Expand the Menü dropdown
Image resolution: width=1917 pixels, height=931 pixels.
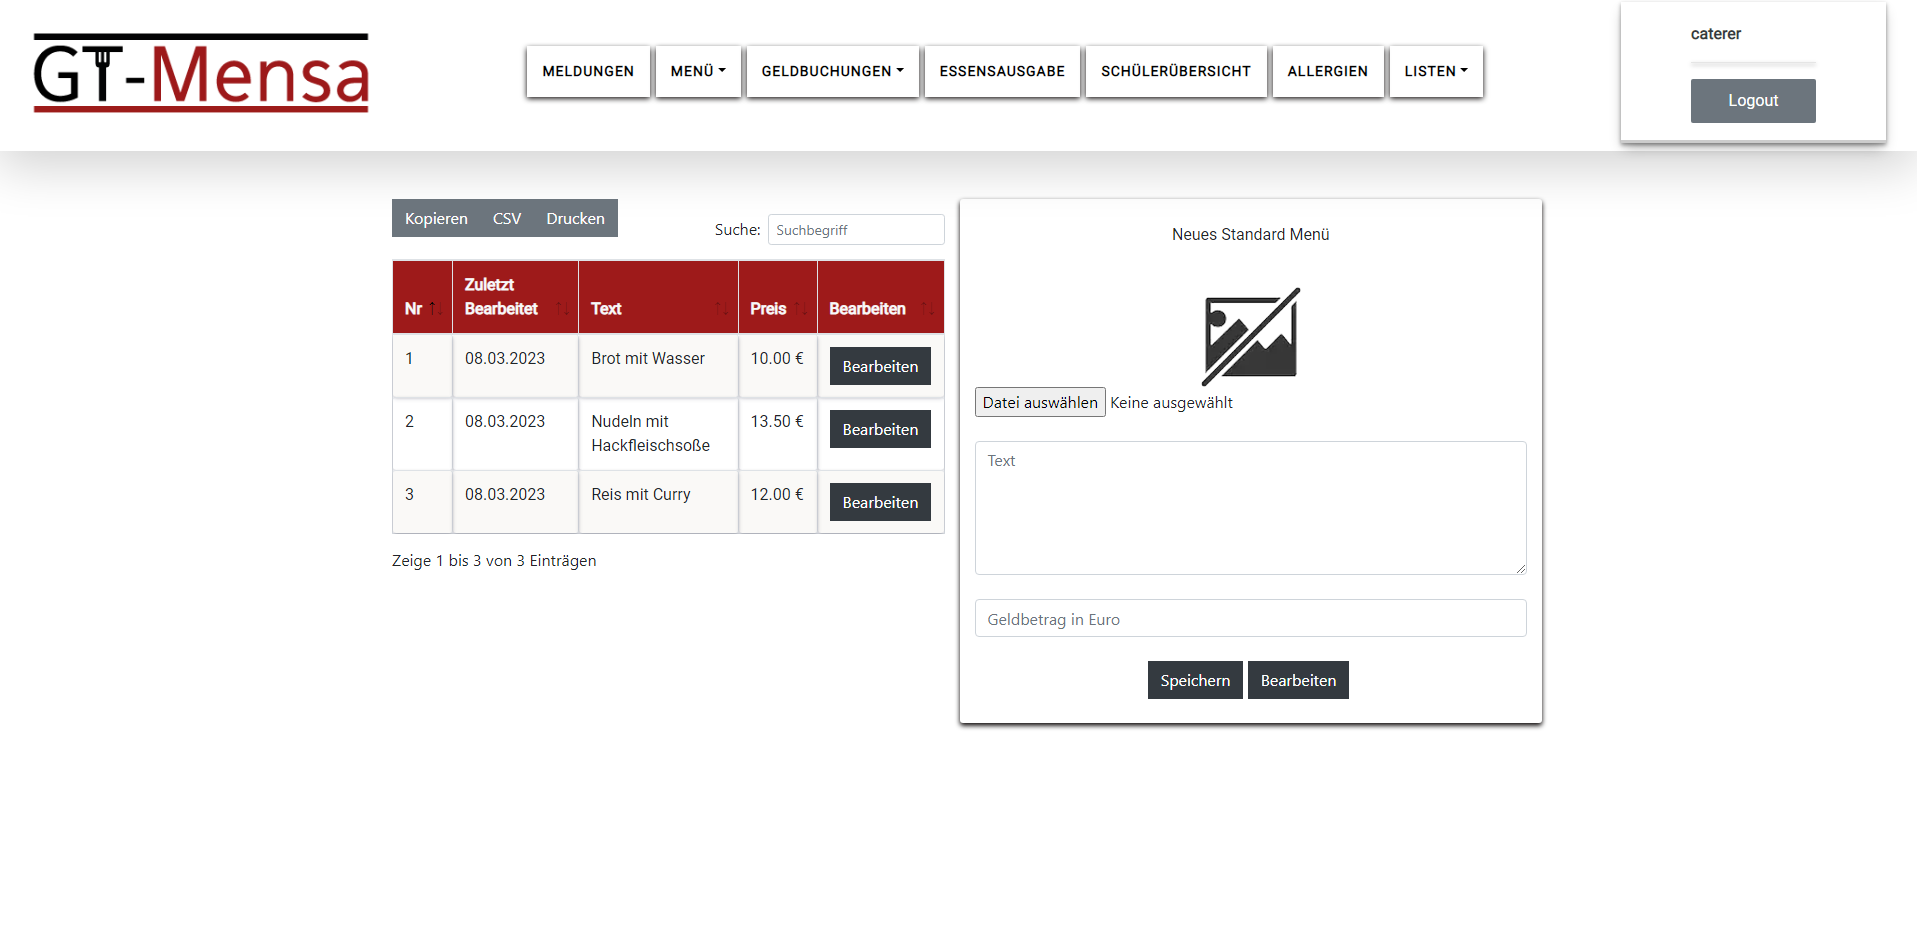(697, 71)
